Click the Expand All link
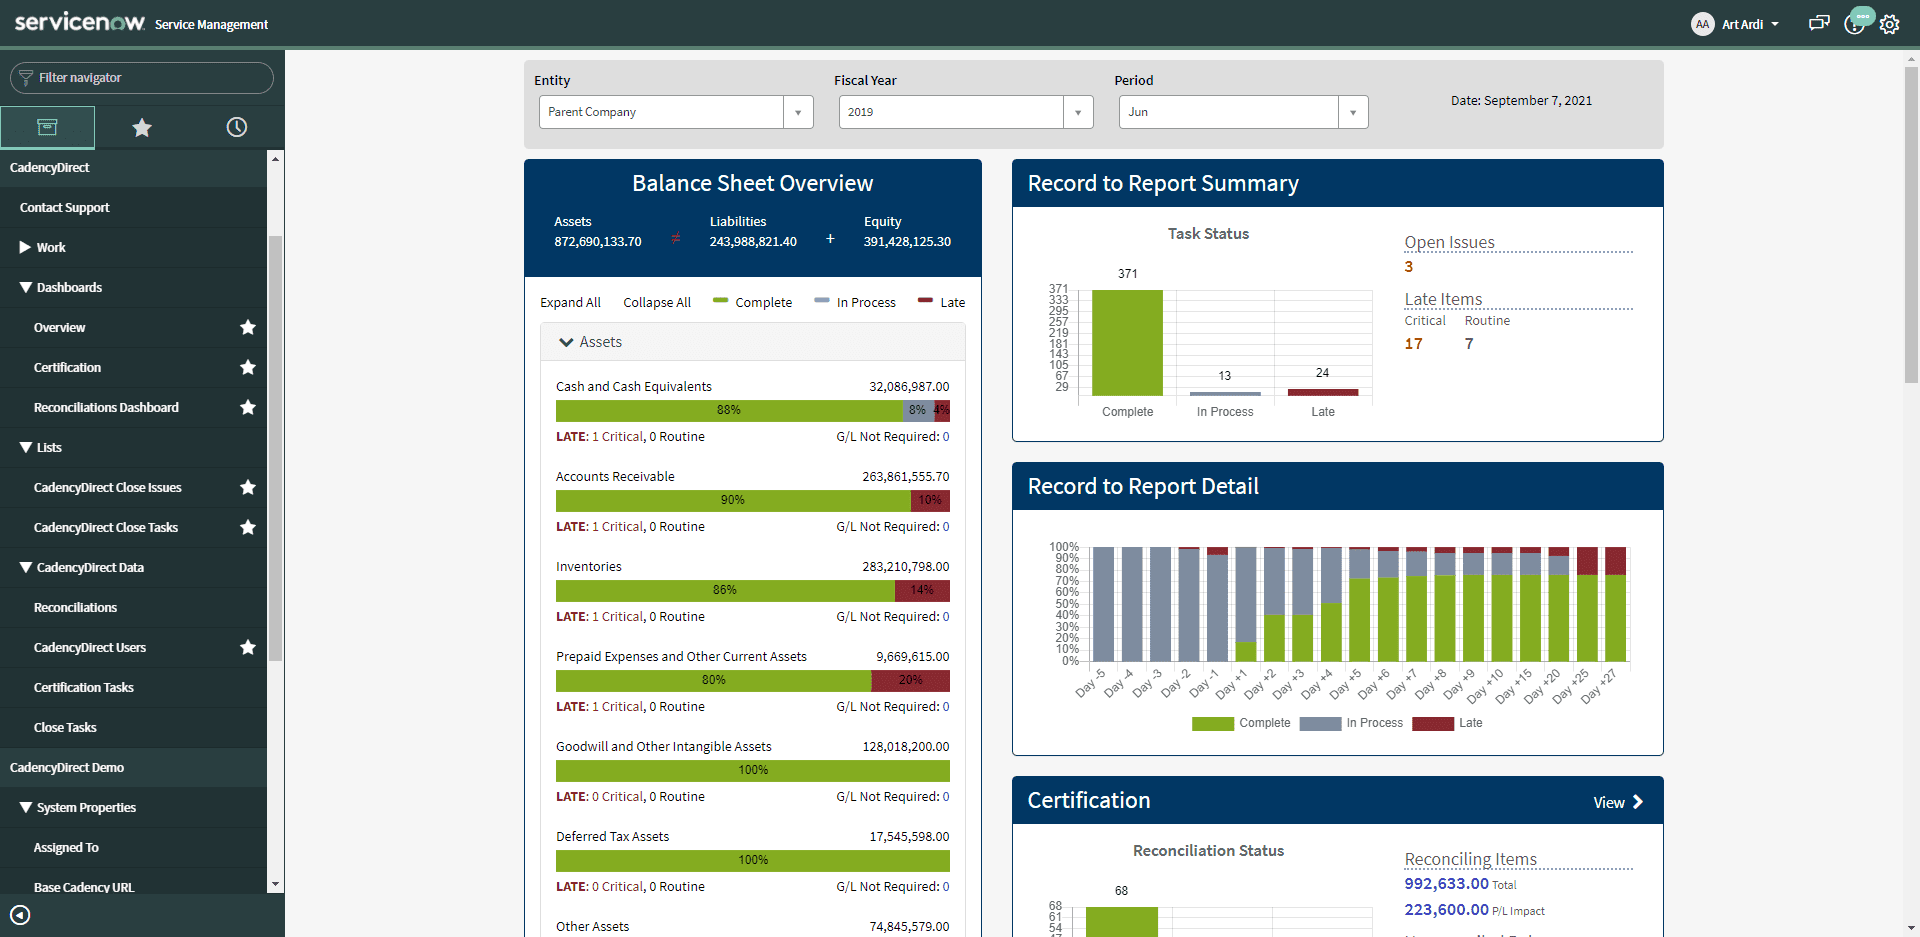This screenshot has width=1920, height=937. (570, 302)
